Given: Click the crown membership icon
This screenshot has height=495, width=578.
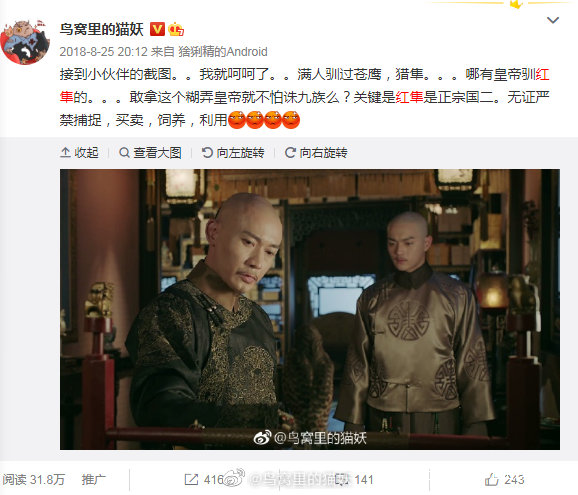Looking at the screenshot, I should click(x=176, y=29).
